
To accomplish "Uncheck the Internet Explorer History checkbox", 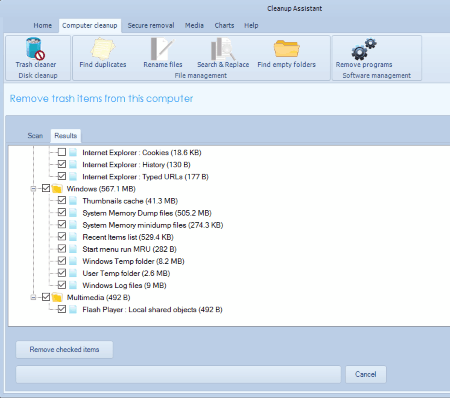I will pos(62,164).
